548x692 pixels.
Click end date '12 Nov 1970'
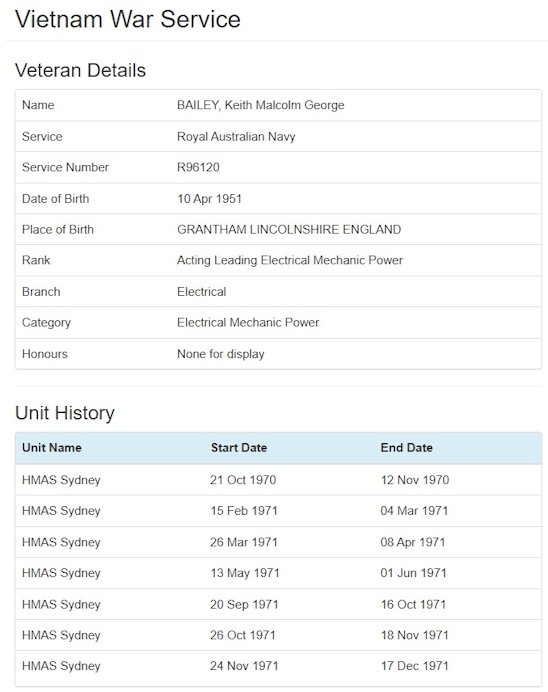click(415, 480)
